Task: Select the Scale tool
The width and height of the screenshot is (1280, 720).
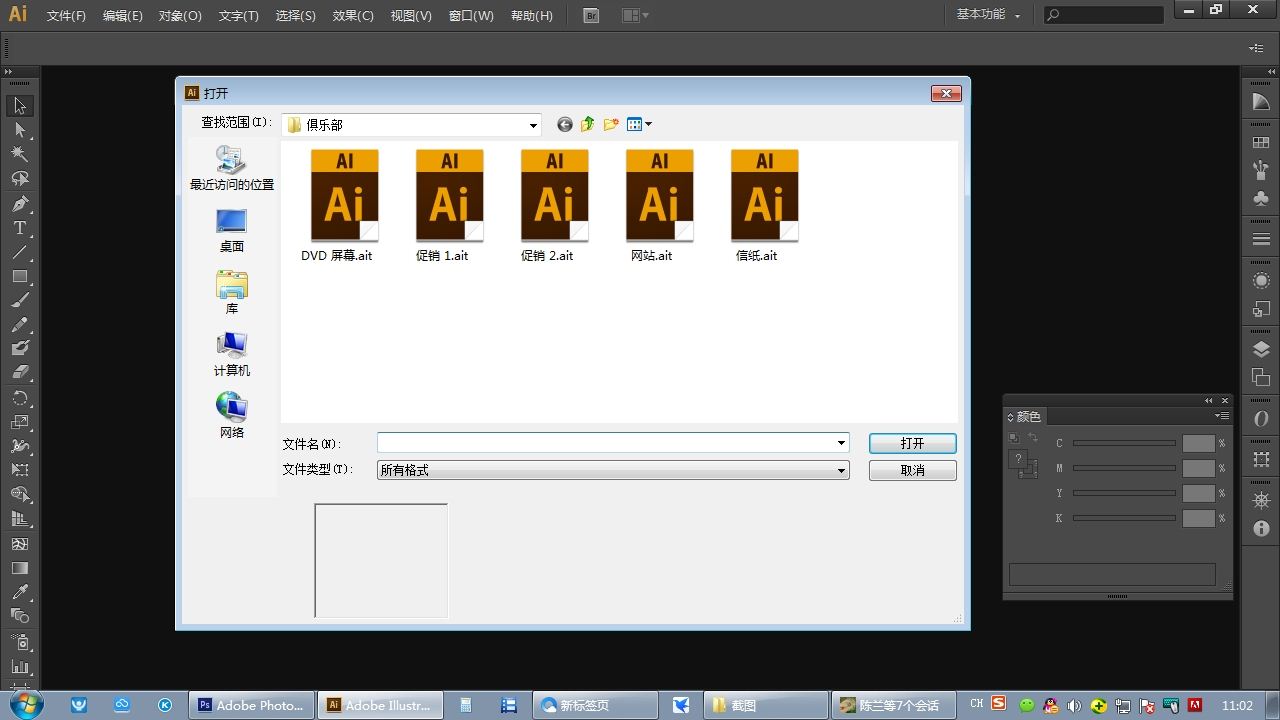Action: click(x=20, y=422)
